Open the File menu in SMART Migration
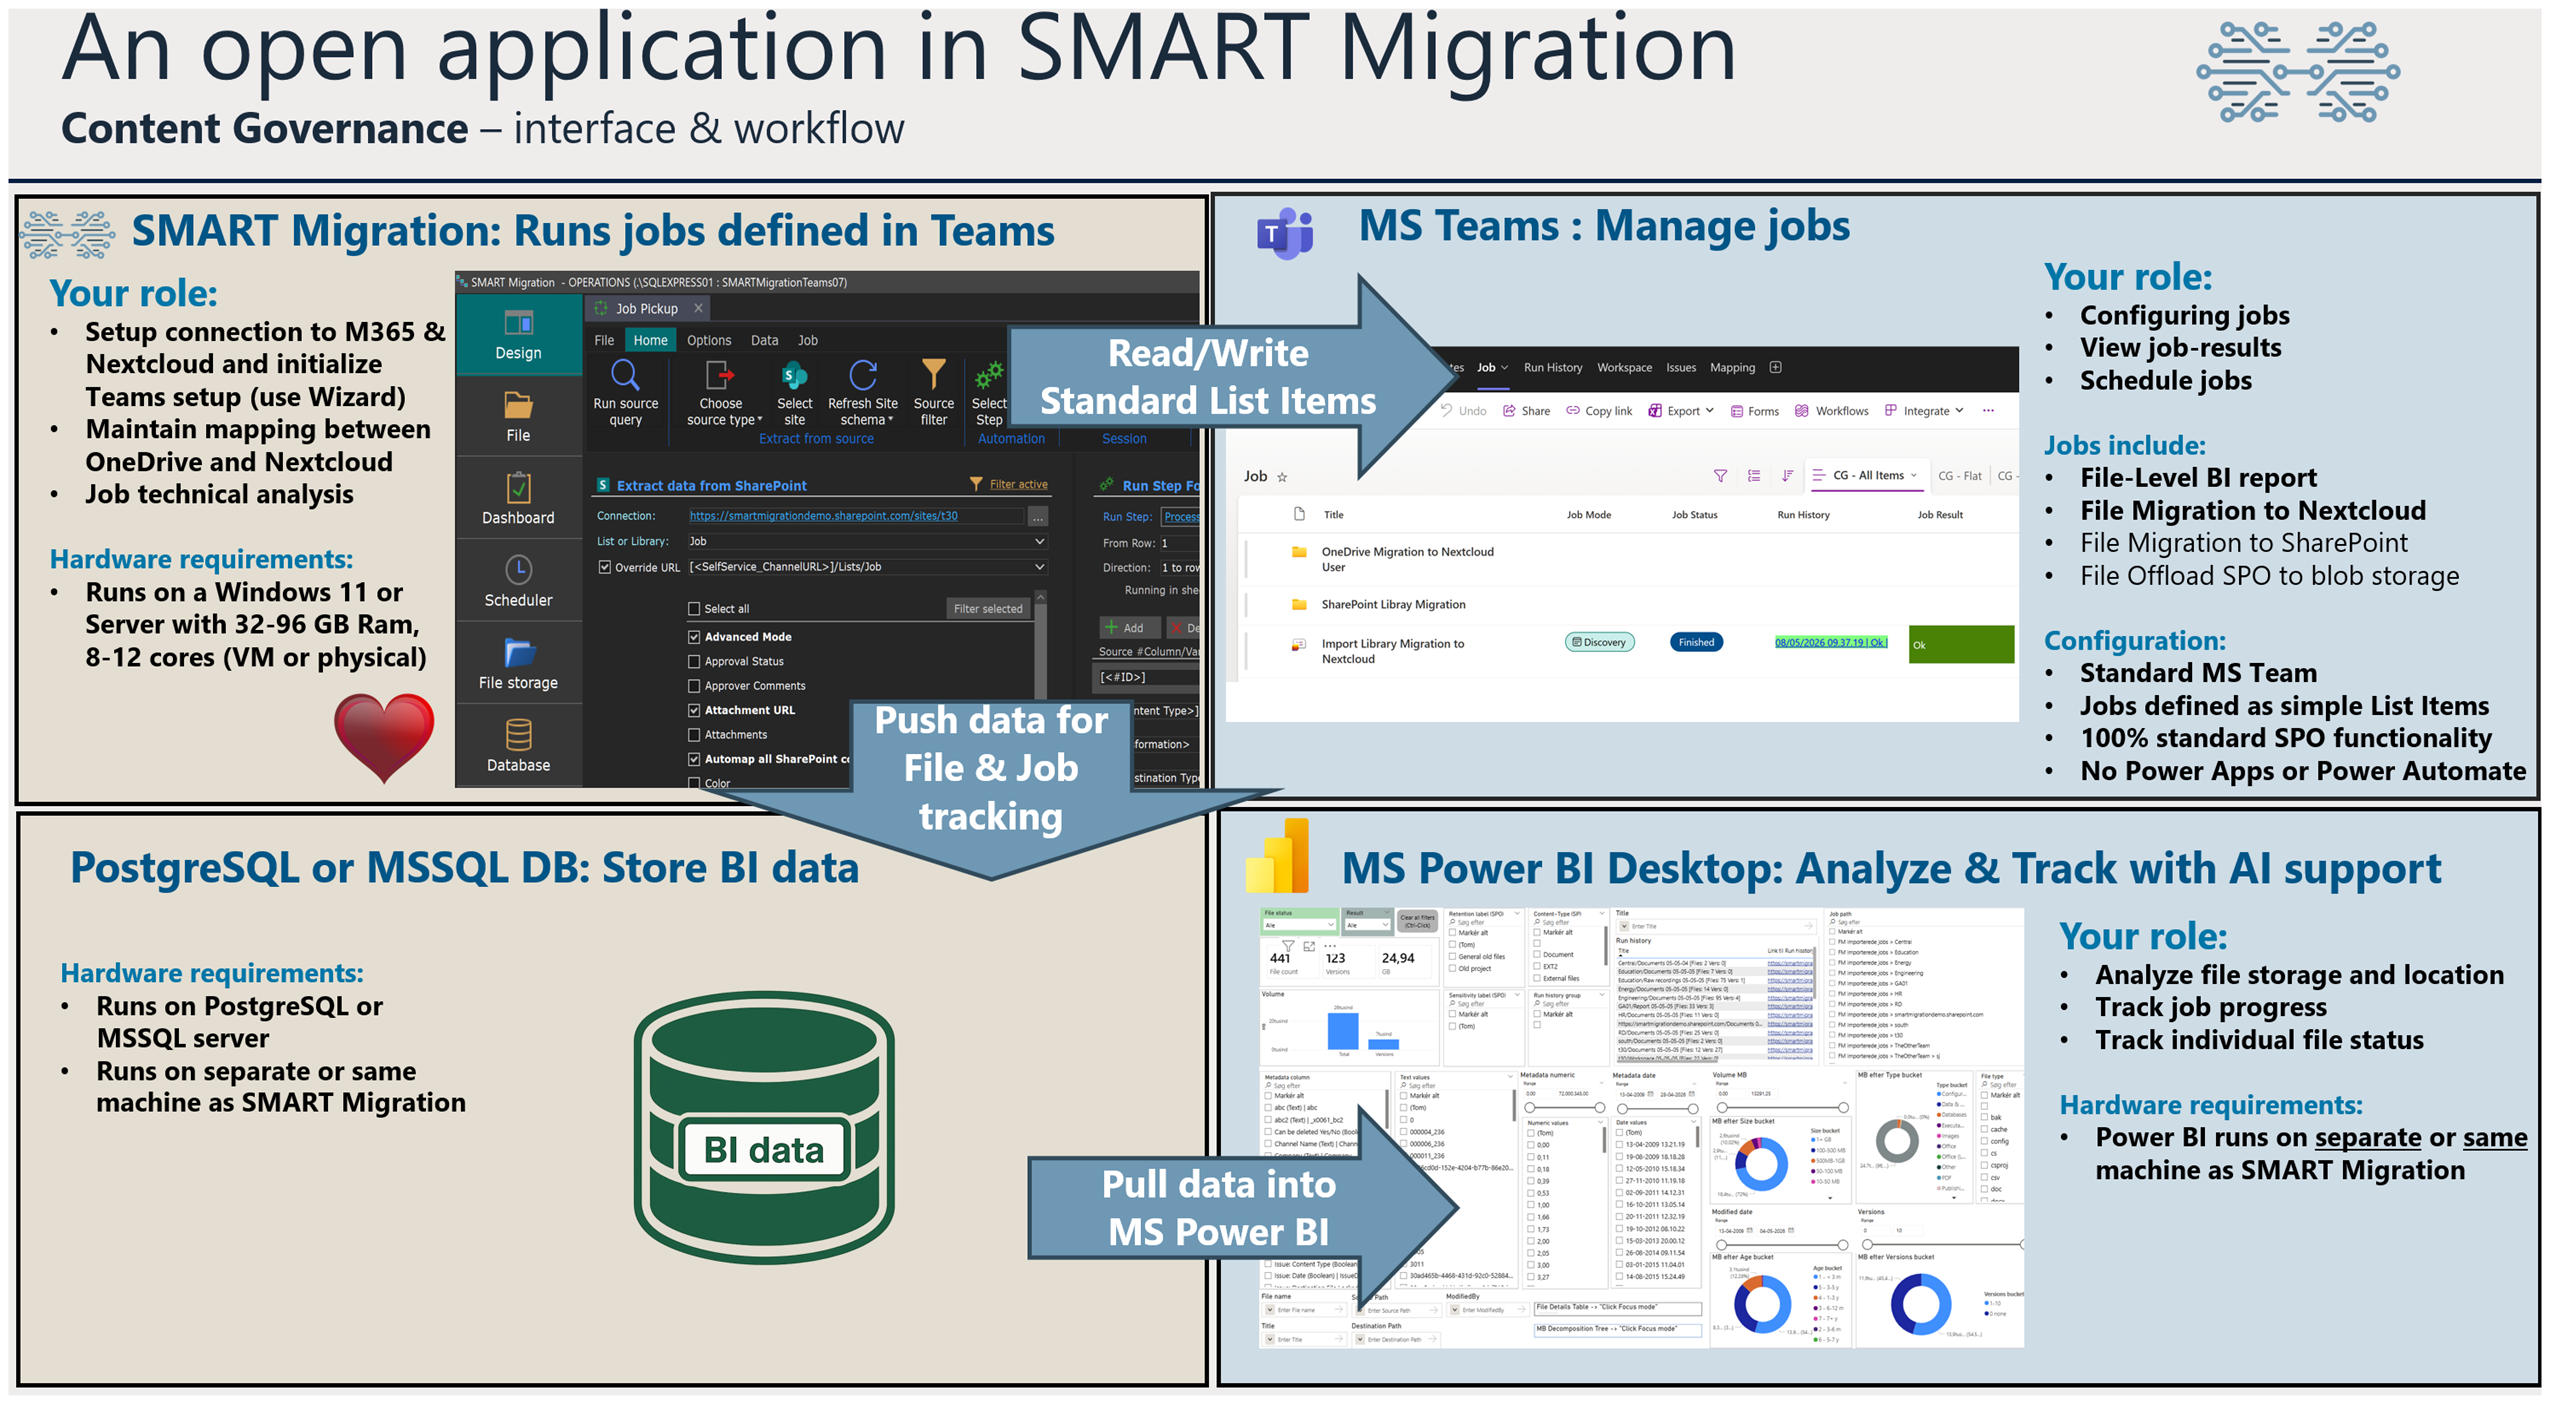Image resolution: width=2550 pixels, height=1404 pixels. point(604,340)
